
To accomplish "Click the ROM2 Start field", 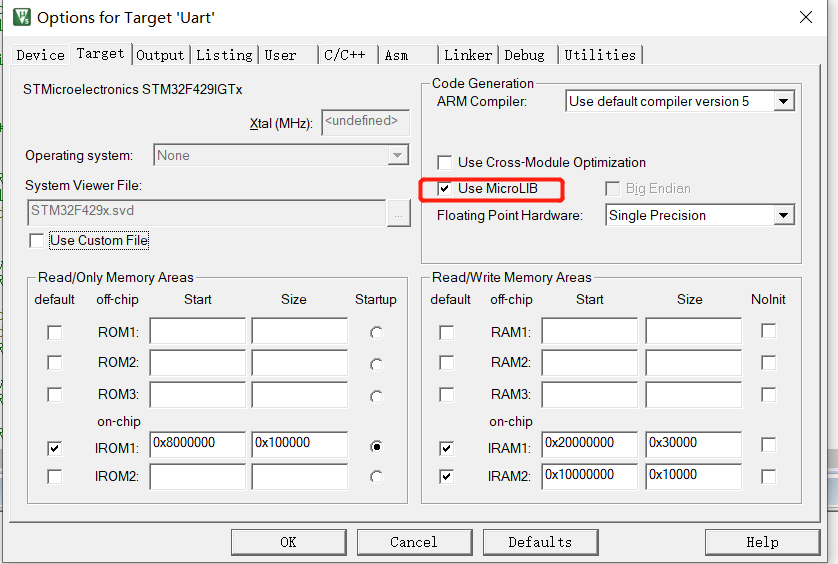I will pos(198,362).
